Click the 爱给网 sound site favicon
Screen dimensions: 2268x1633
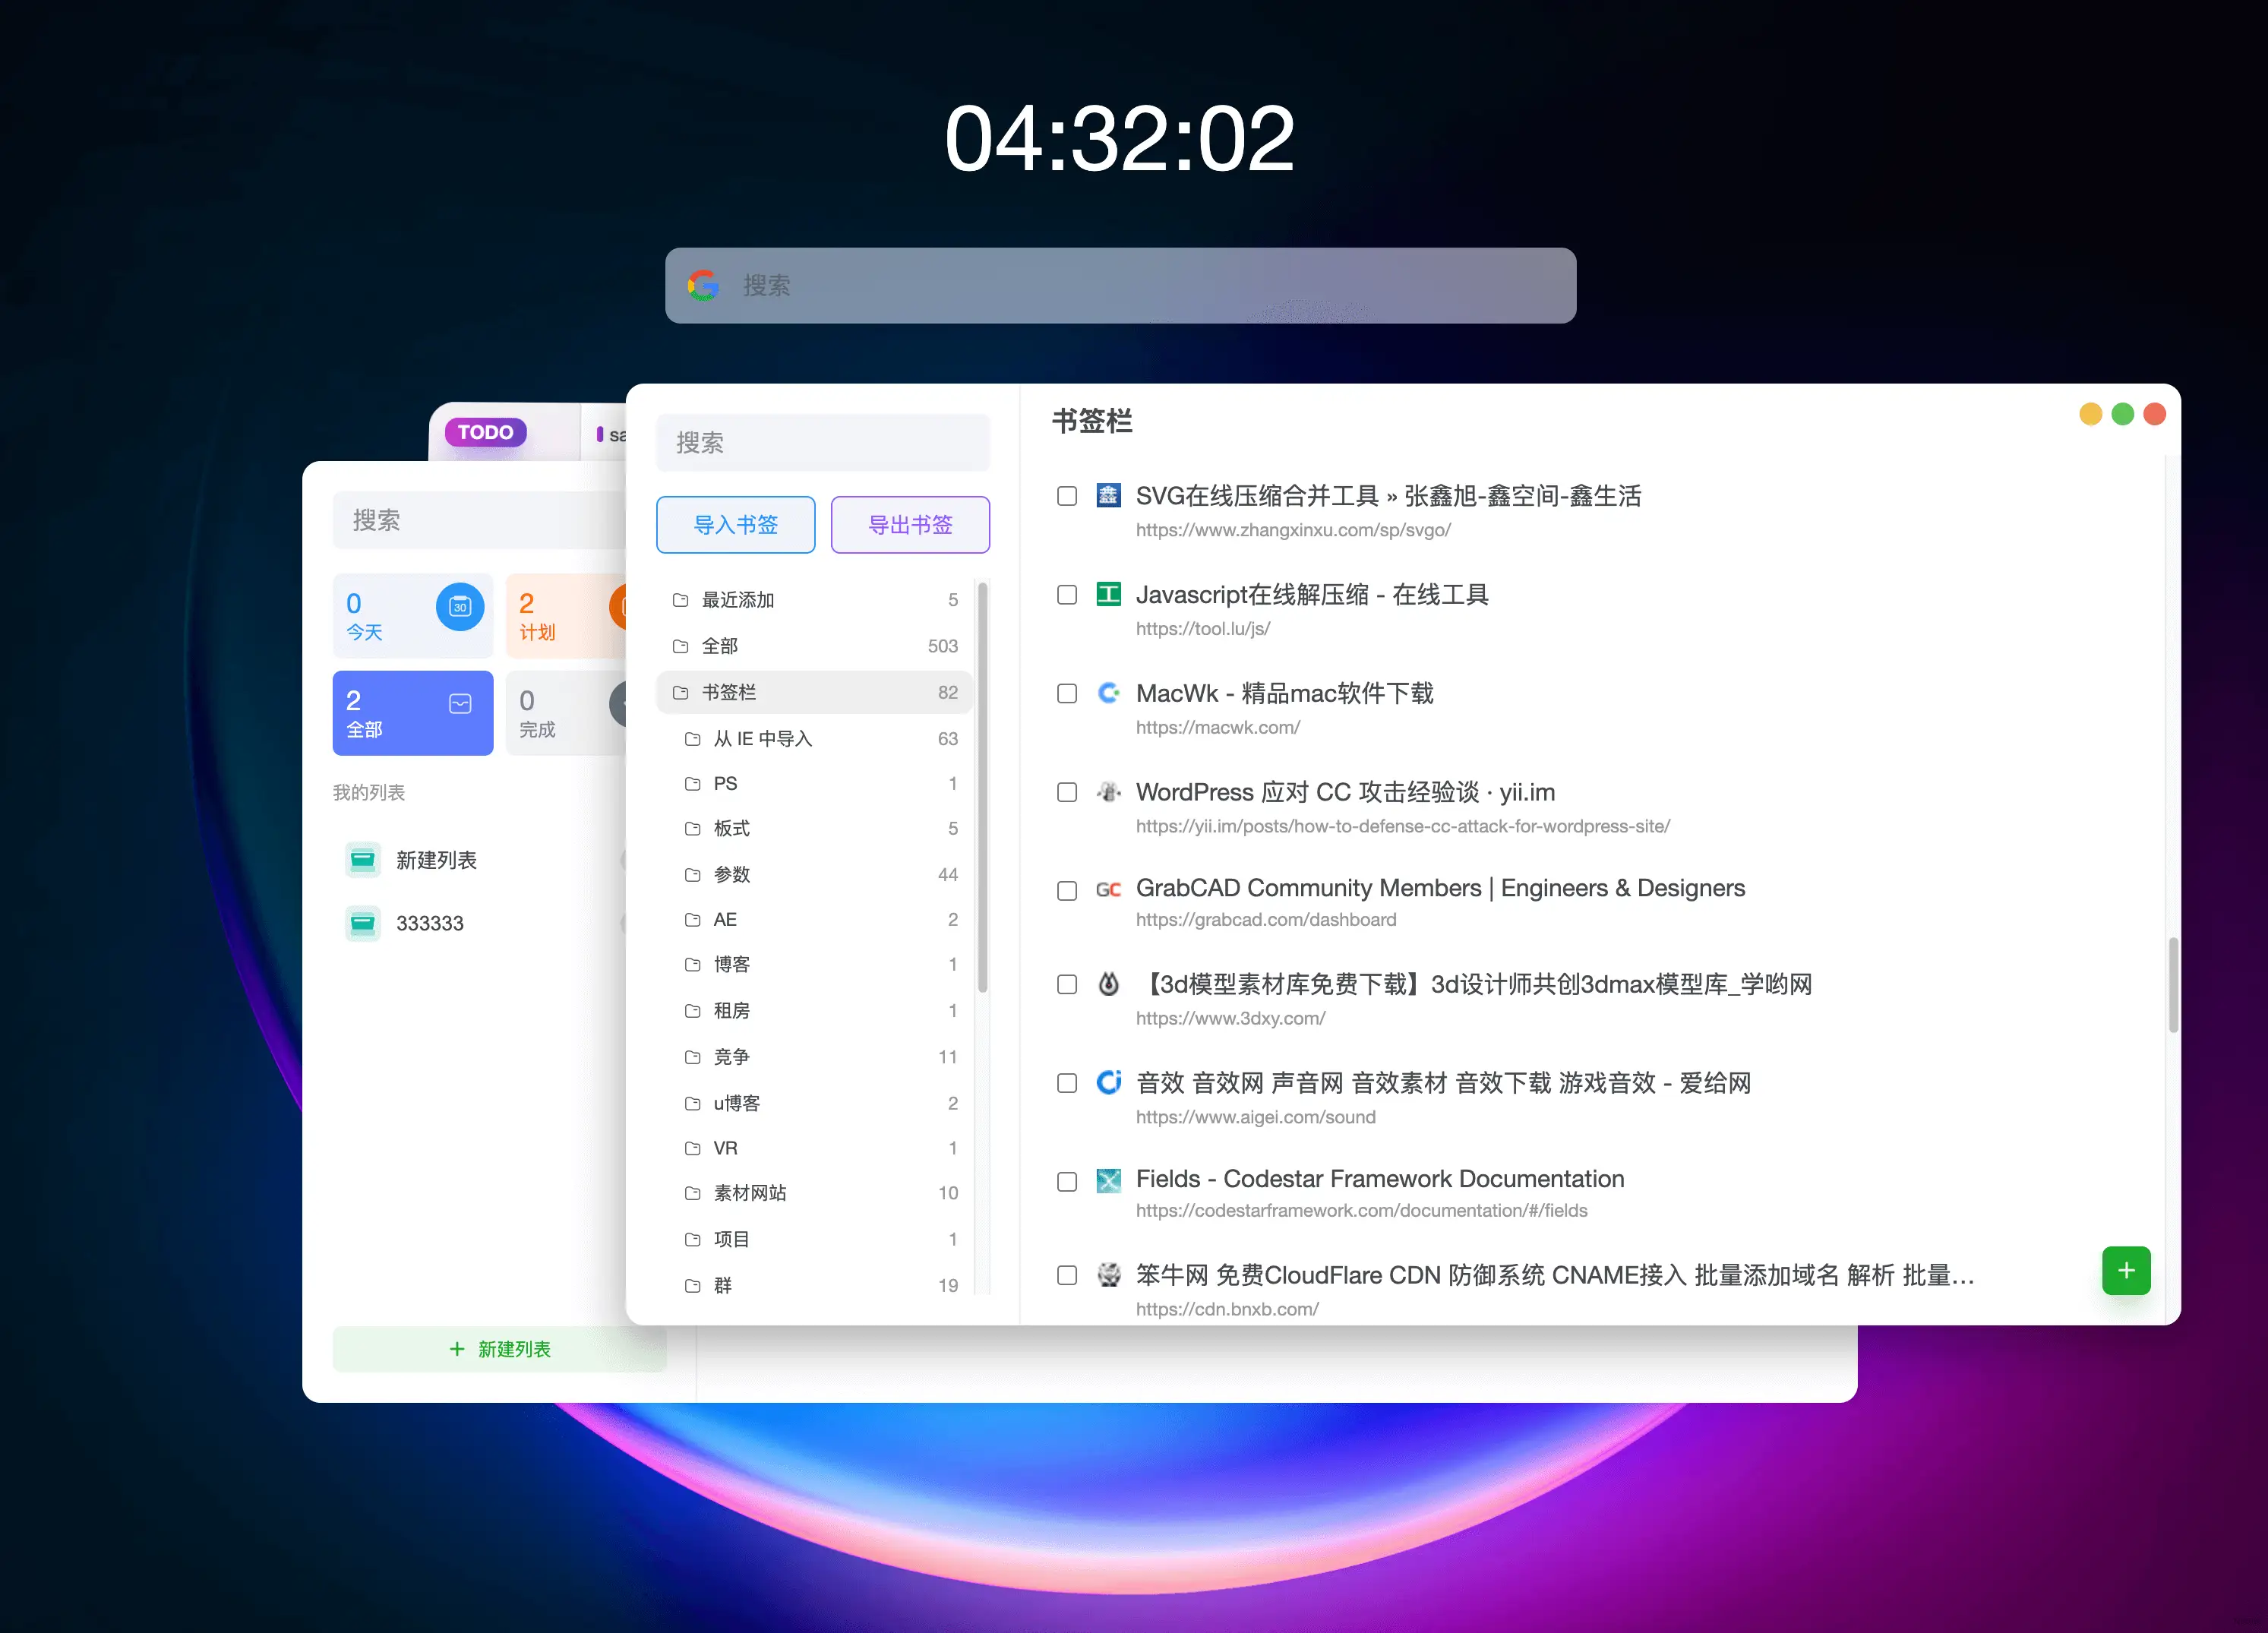point(1108,1082)
